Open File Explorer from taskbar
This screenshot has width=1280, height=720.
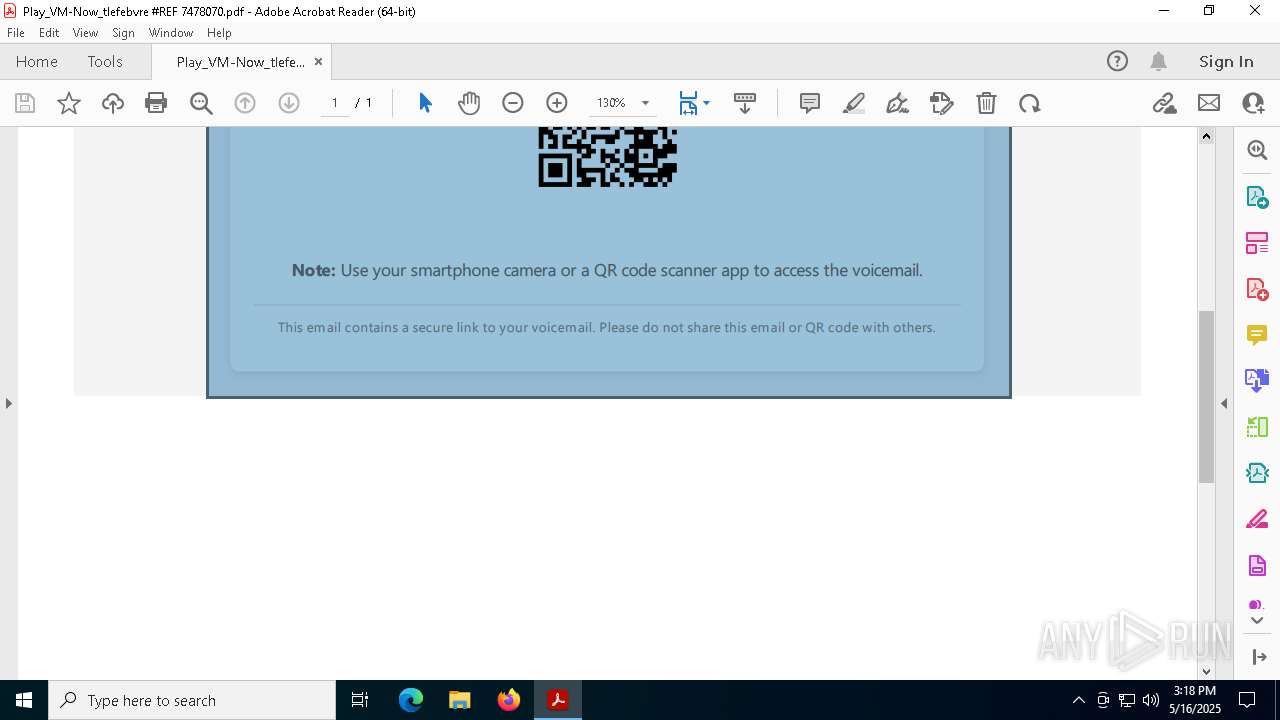(460, 700)
